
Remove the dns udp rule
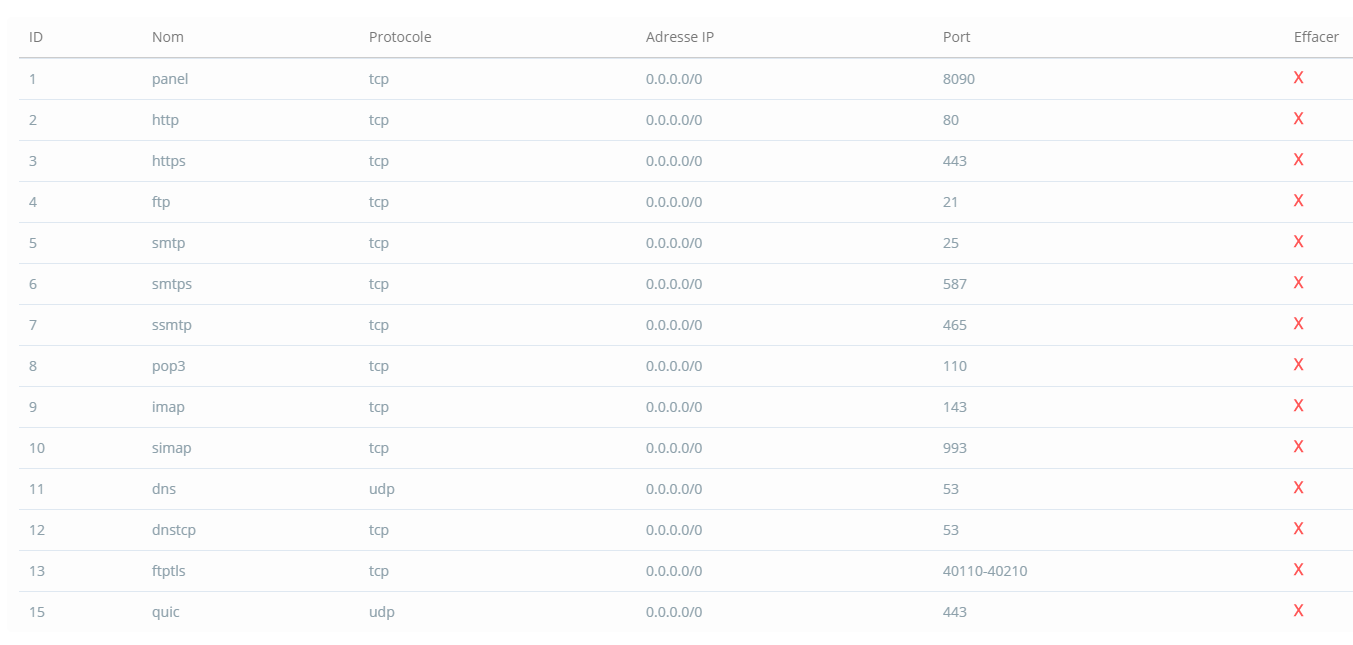click(1298, 488)
